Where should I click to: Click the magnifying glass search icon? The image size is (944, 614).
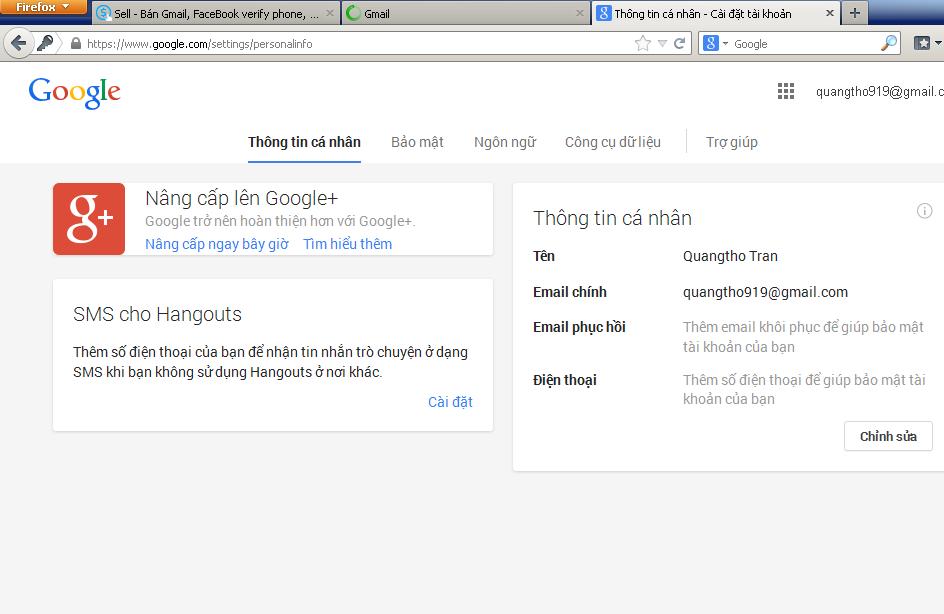889,43
